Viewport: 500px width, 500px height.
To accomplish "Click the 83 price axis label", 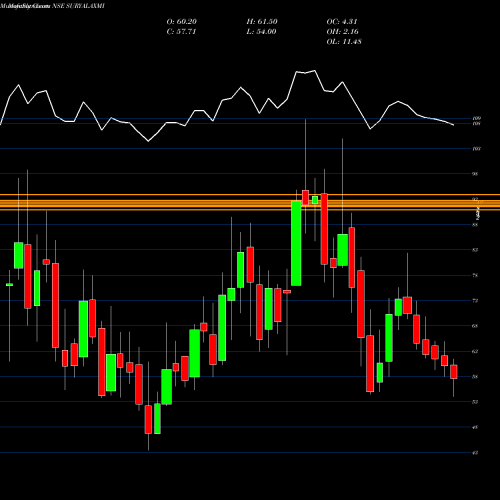I will tap(476, 250).
